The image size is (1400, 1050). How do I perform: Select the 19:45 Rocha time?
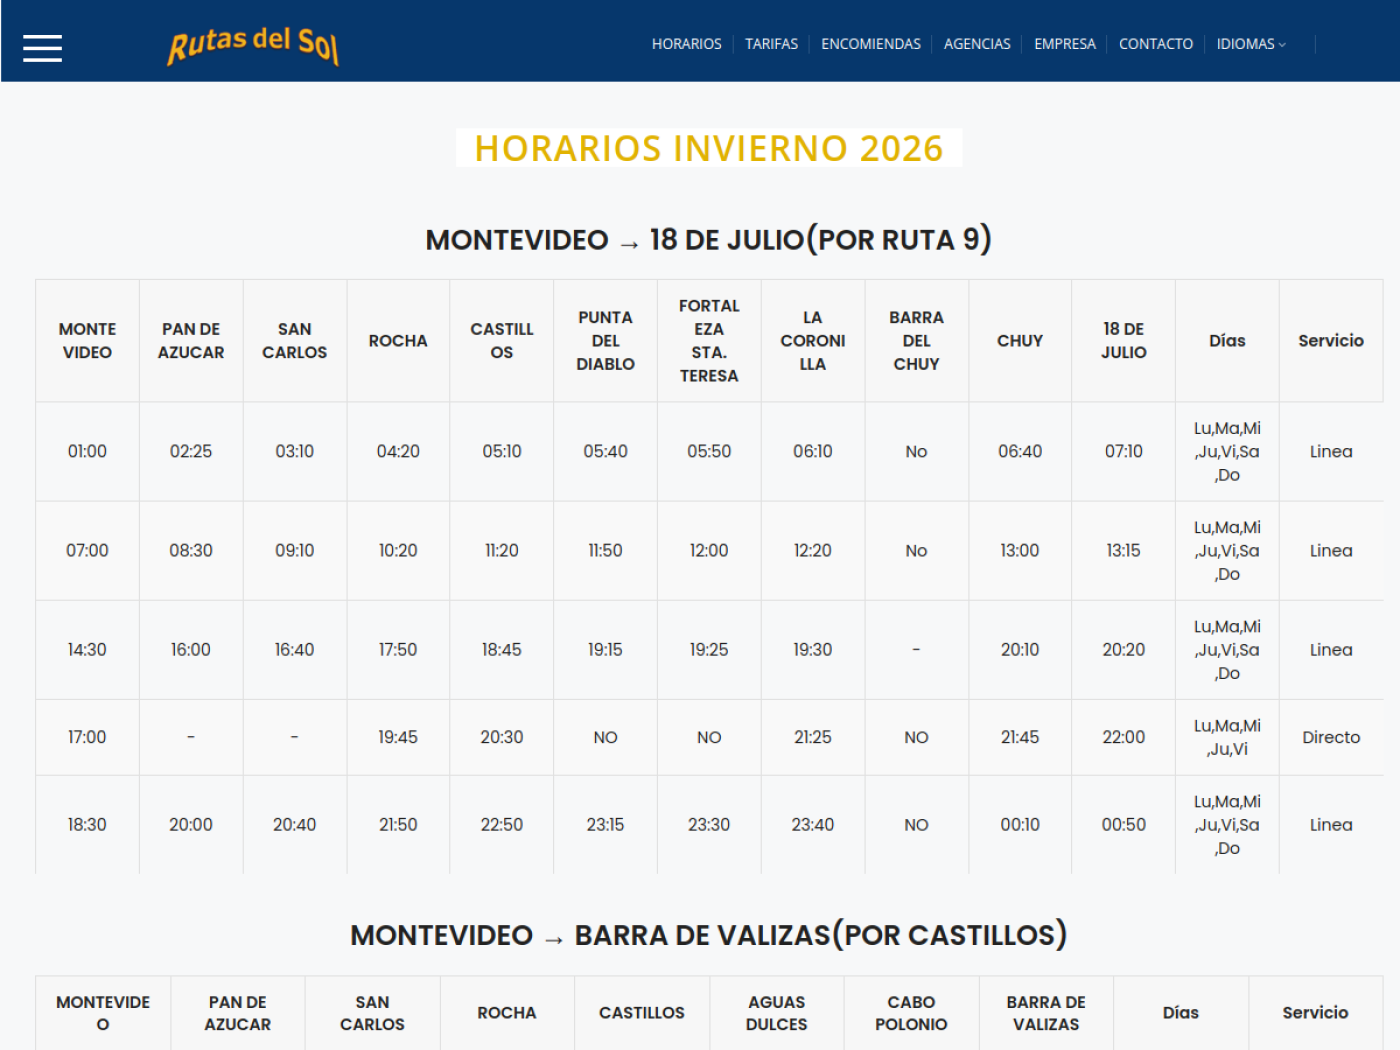pos(398,738)
